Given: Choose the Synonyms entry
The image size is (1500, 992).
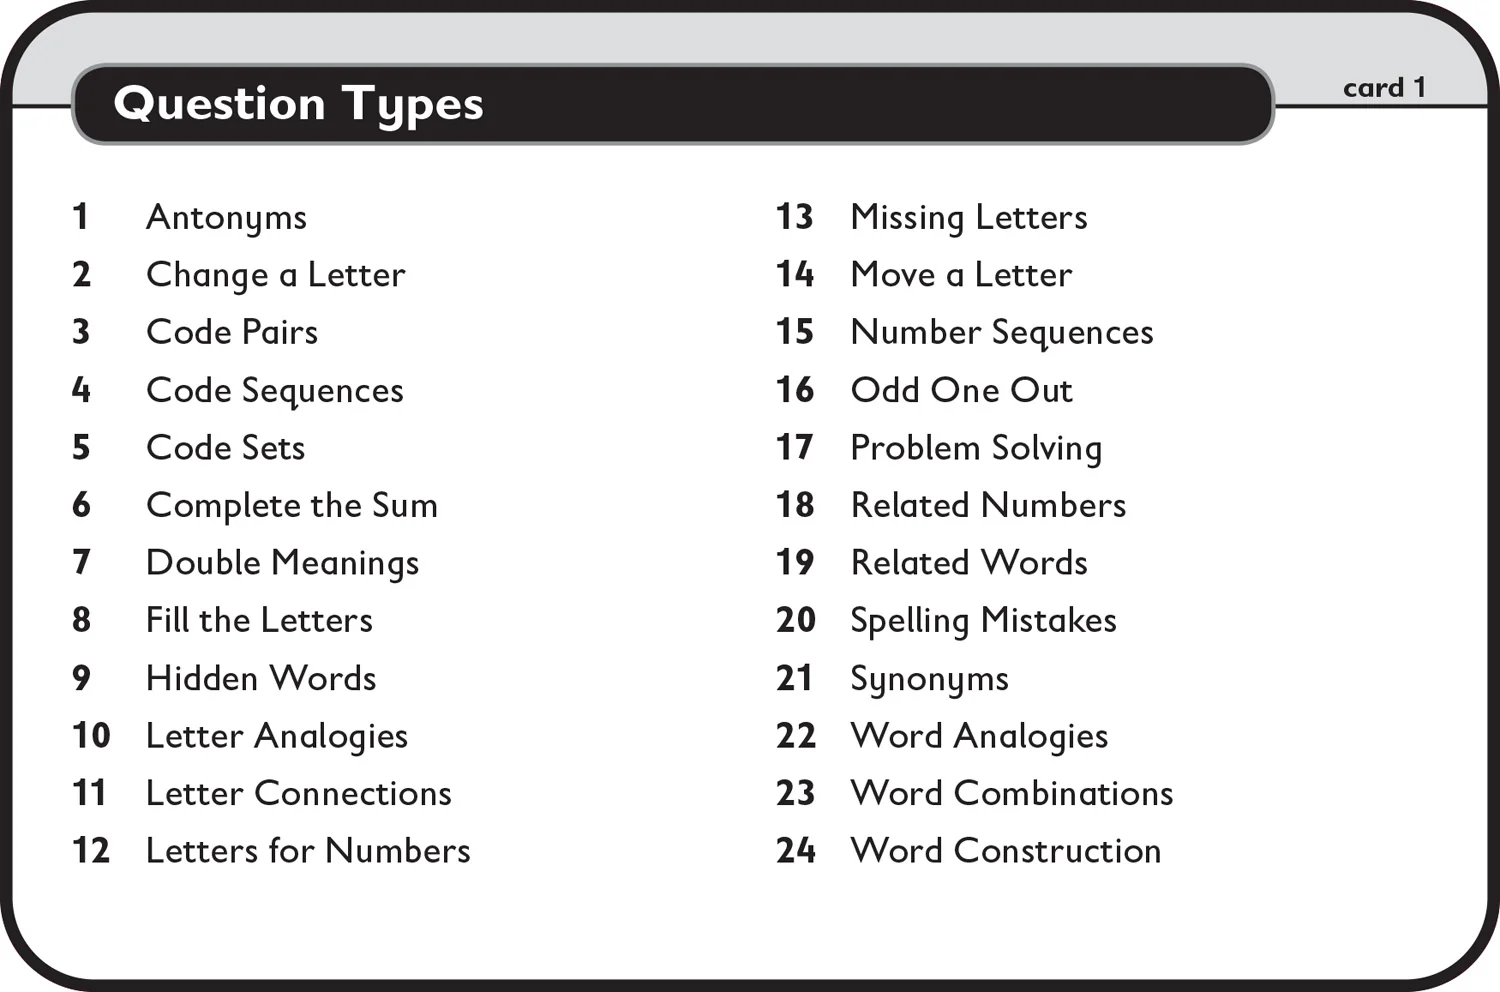Looking at the screenshot, I should [930, 680].
